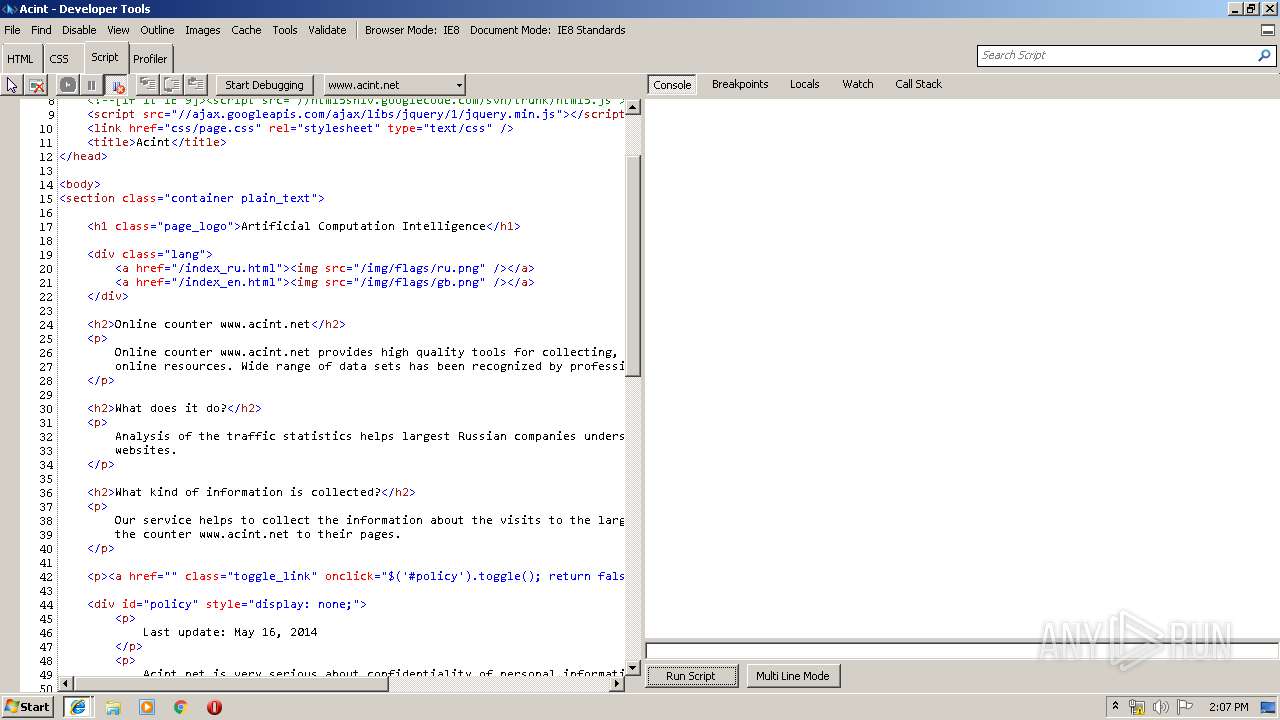Show hidden system tray icons
The width and height of the screenshot is (1280, 720).
click(x=1115, y=707)
